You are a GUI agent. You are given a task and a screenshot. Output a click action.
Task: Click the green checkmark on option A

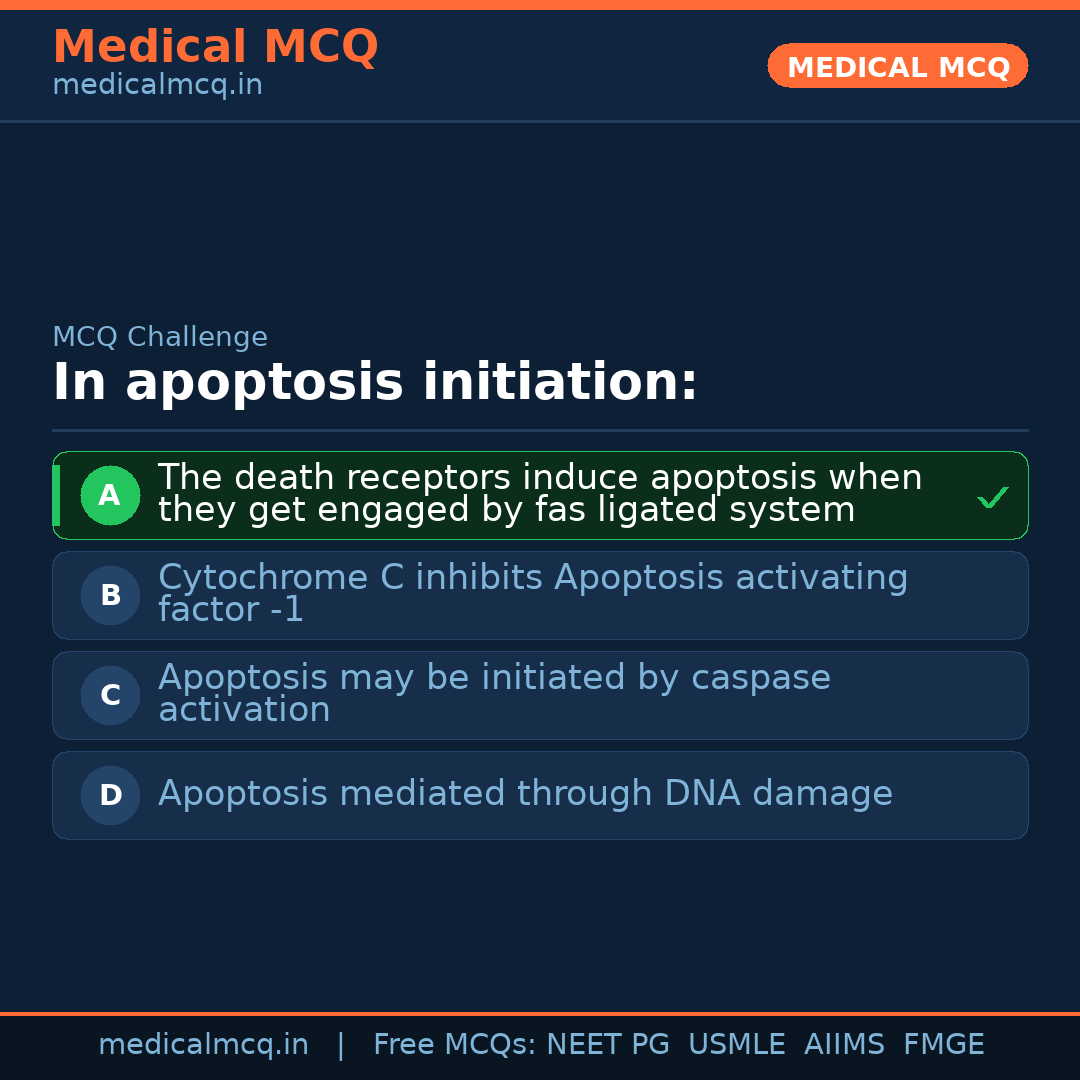click(x=992, y=497)
